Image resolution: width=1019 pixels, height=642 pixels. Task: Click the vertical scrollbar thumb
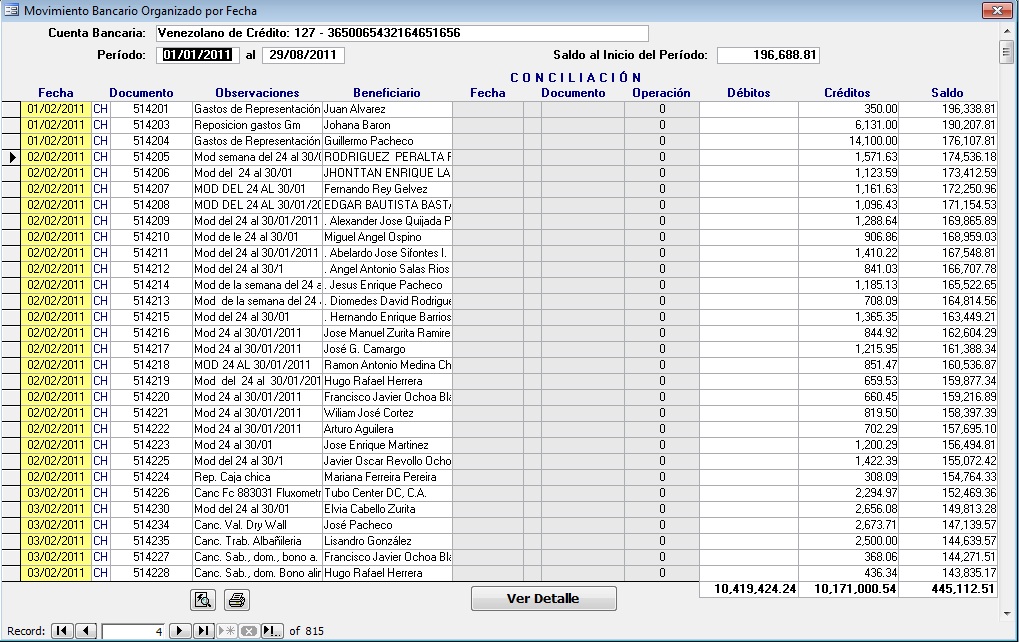point(1007,51)
